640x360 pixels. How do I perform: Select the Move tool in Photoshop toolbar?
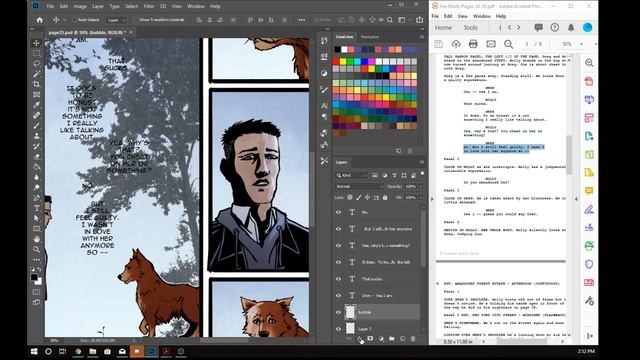point(37,43)
